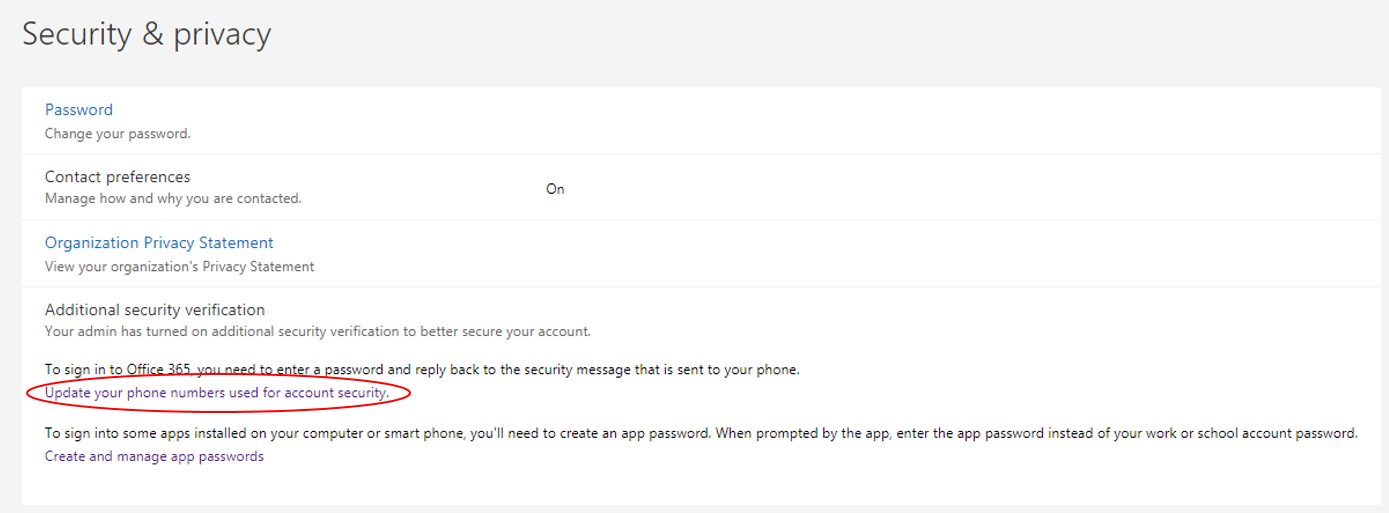Open Create and manage app passwords
This screenshot has height=513, width=1389.
(154, 456)
